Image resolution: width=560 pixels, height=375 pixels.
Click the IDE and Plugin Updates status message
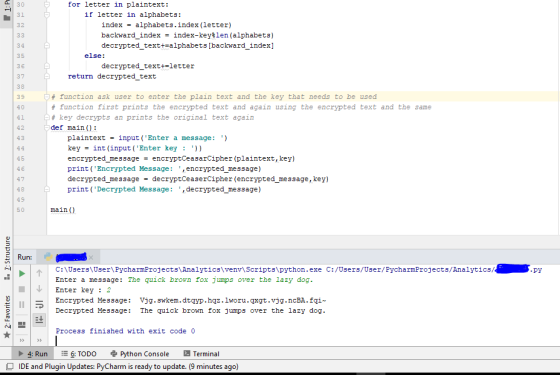[x=128, y=366]
